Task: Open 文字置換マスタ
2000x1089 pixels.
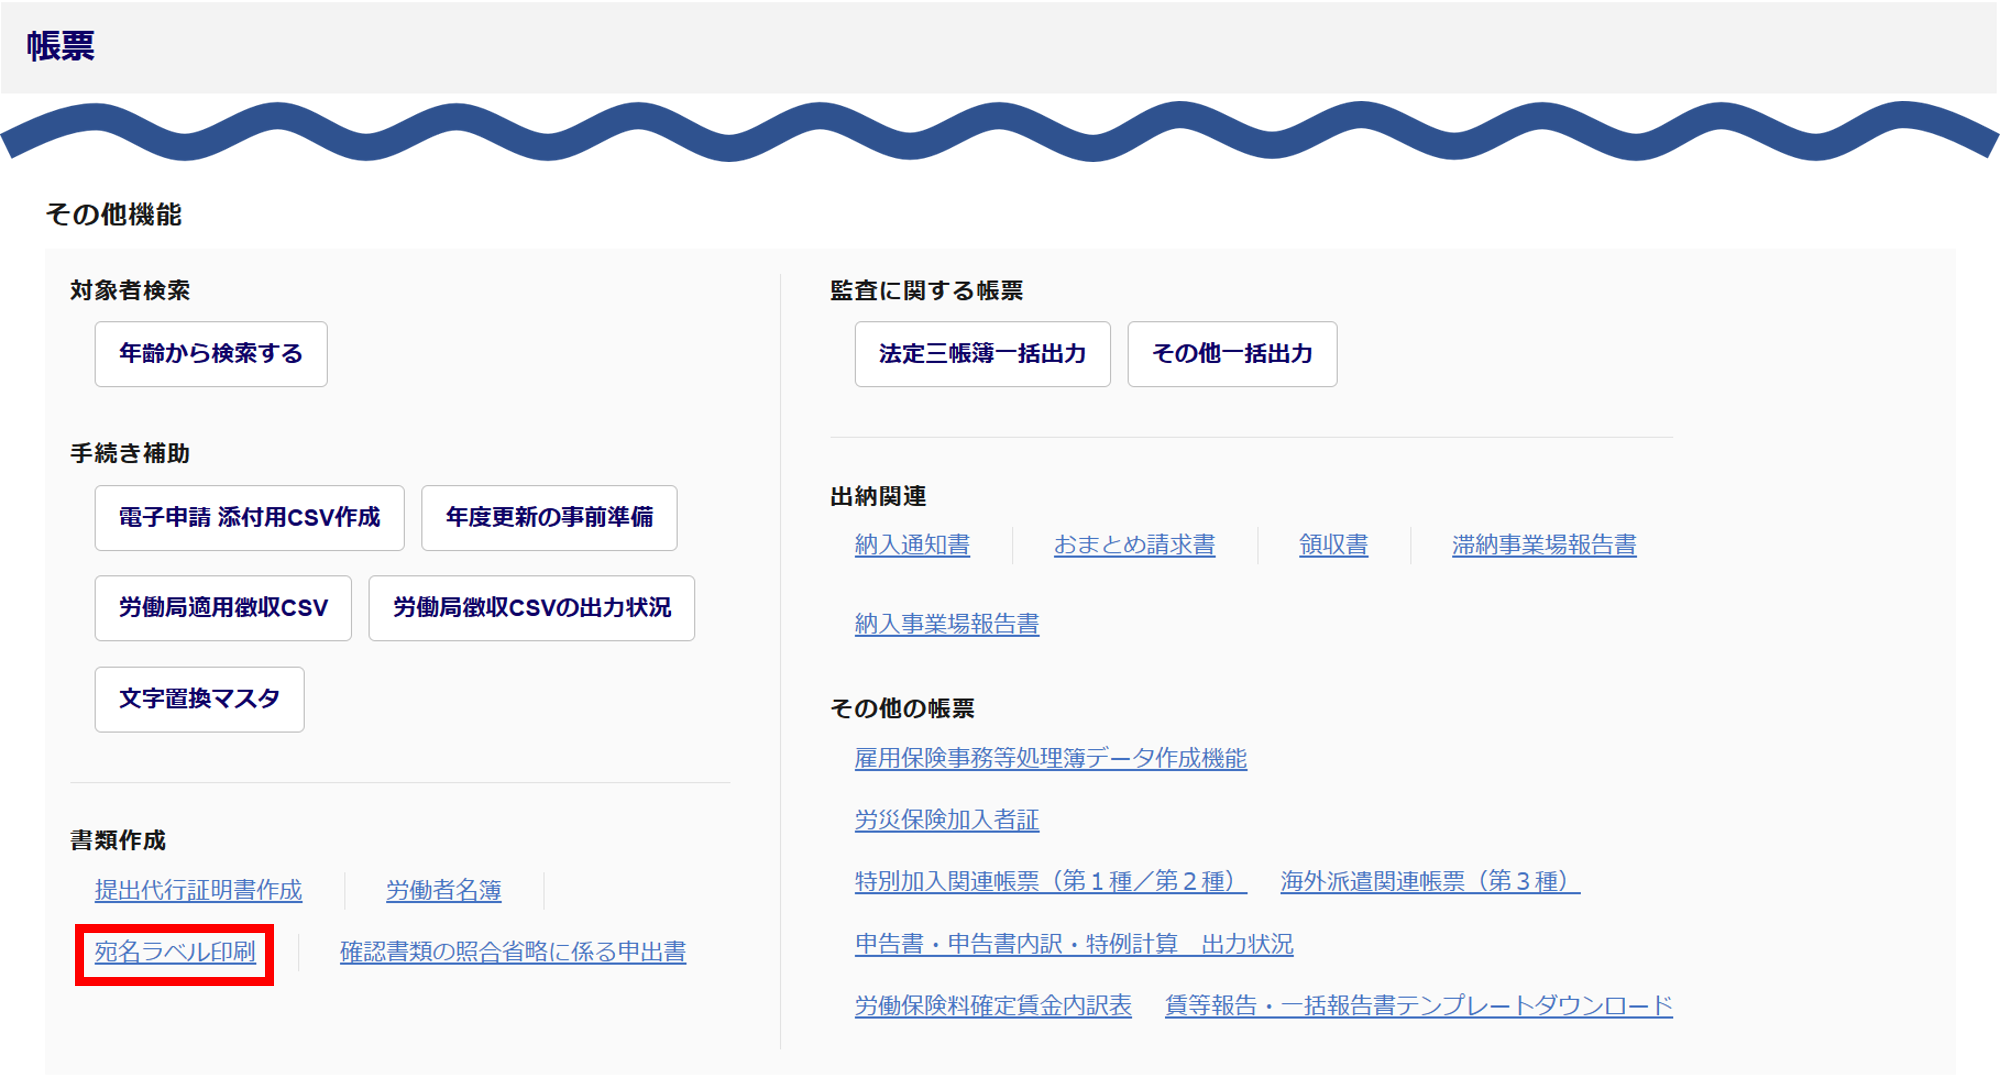Action: coord(199,699)
